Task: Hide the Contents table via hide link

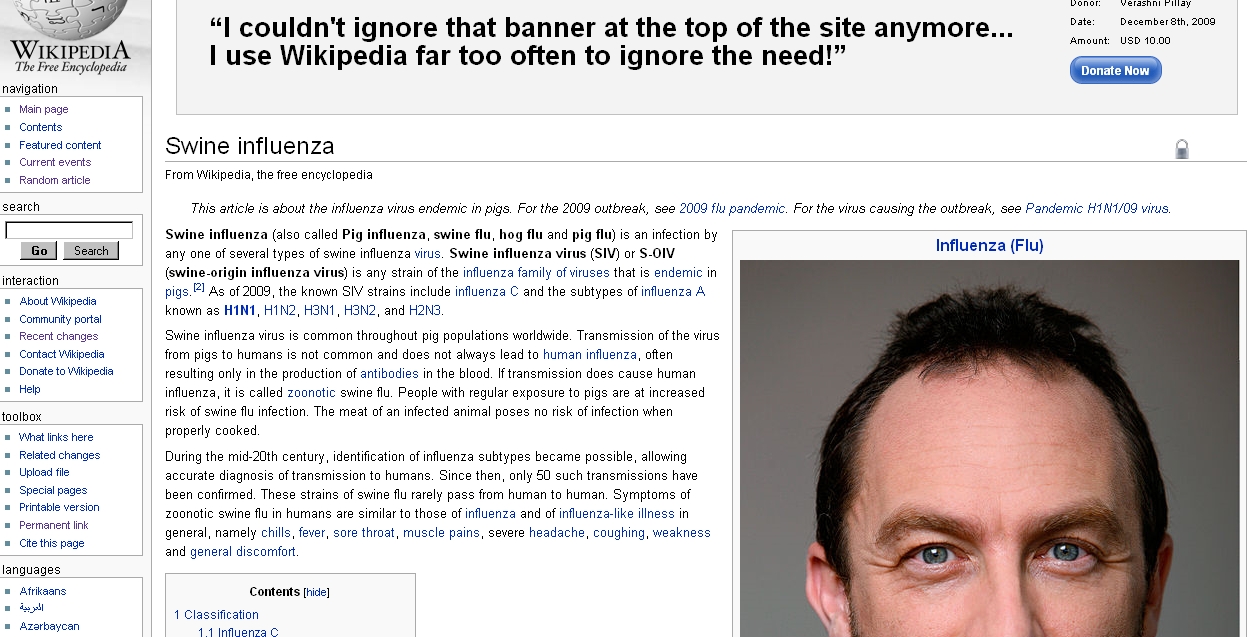Action: tap(316, 592)
